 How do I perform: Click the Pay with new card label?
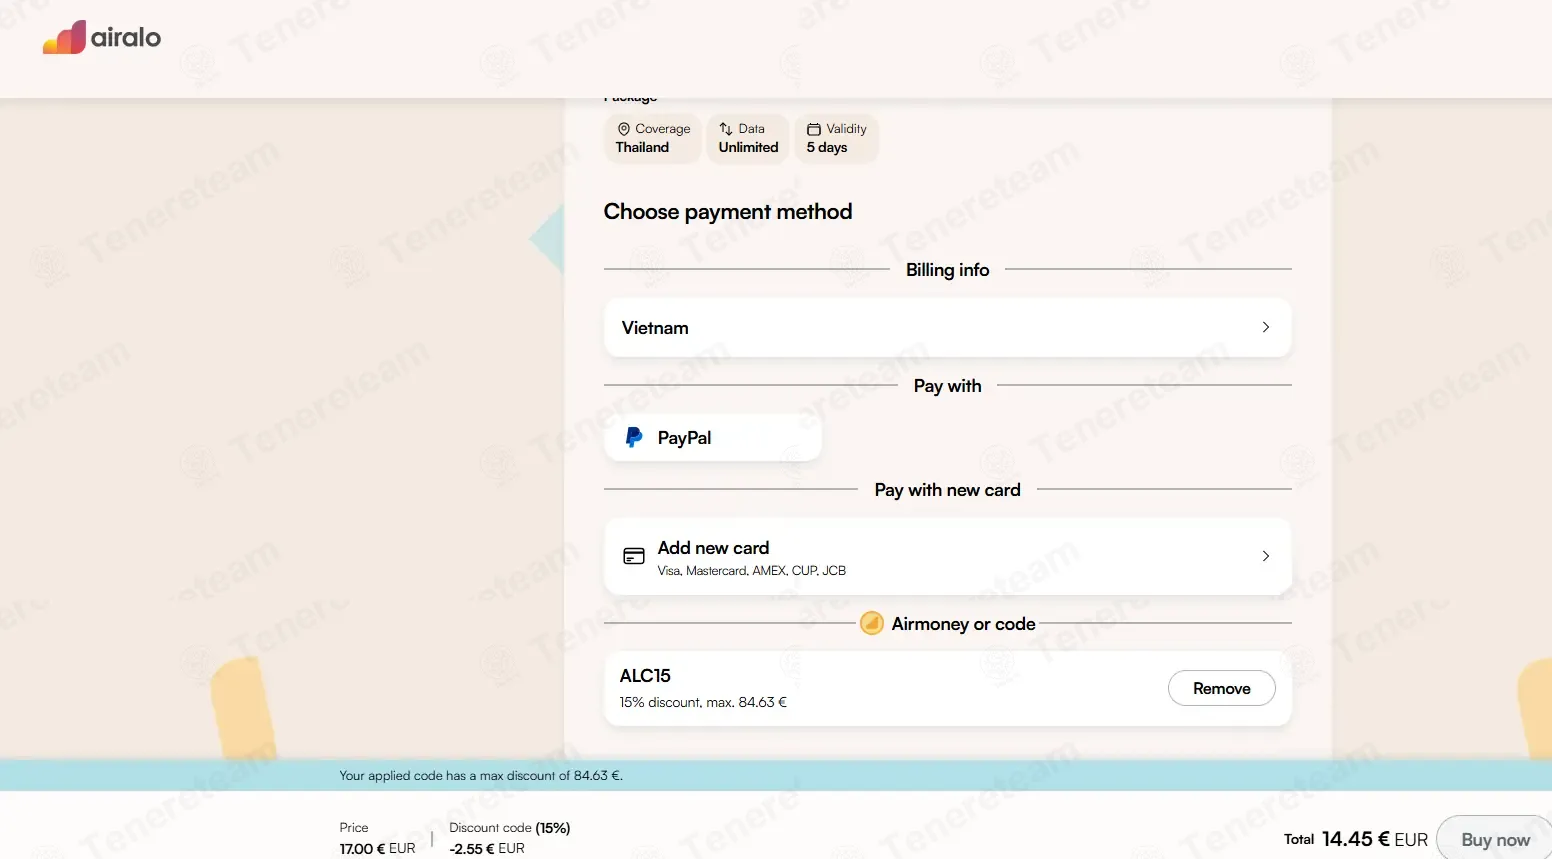[x=947, y=490]
